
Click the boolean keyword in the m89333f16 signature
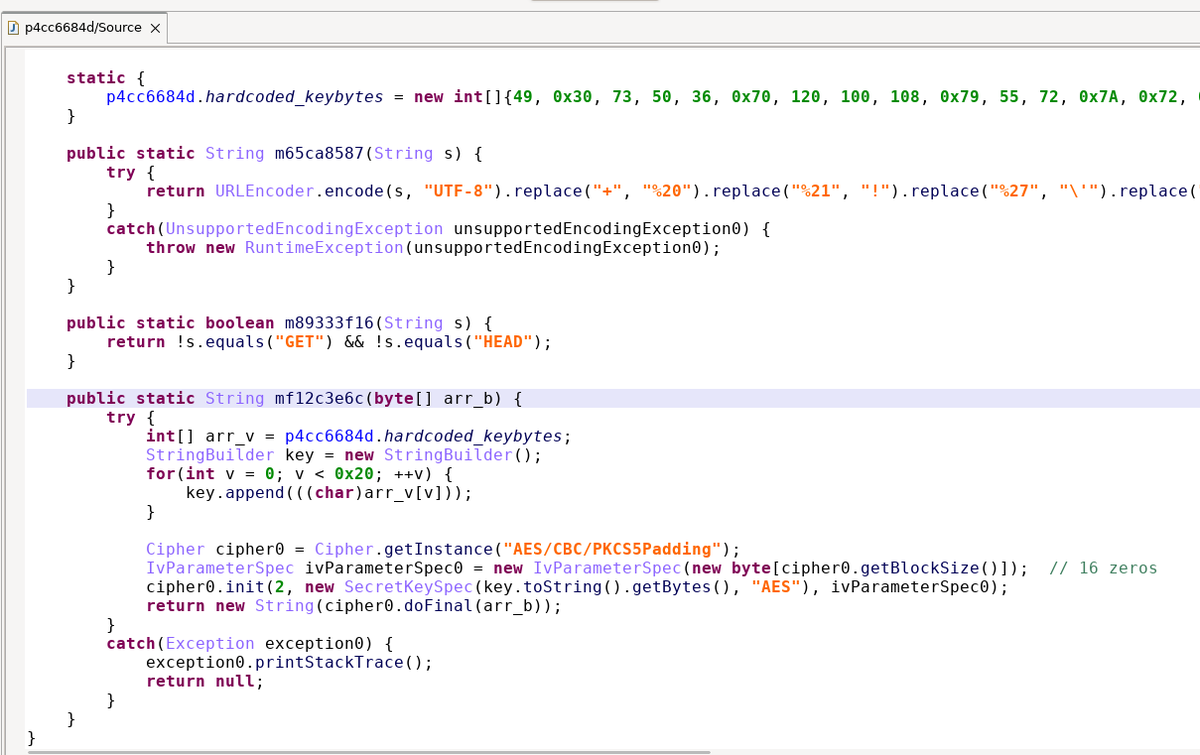[239, 323]
